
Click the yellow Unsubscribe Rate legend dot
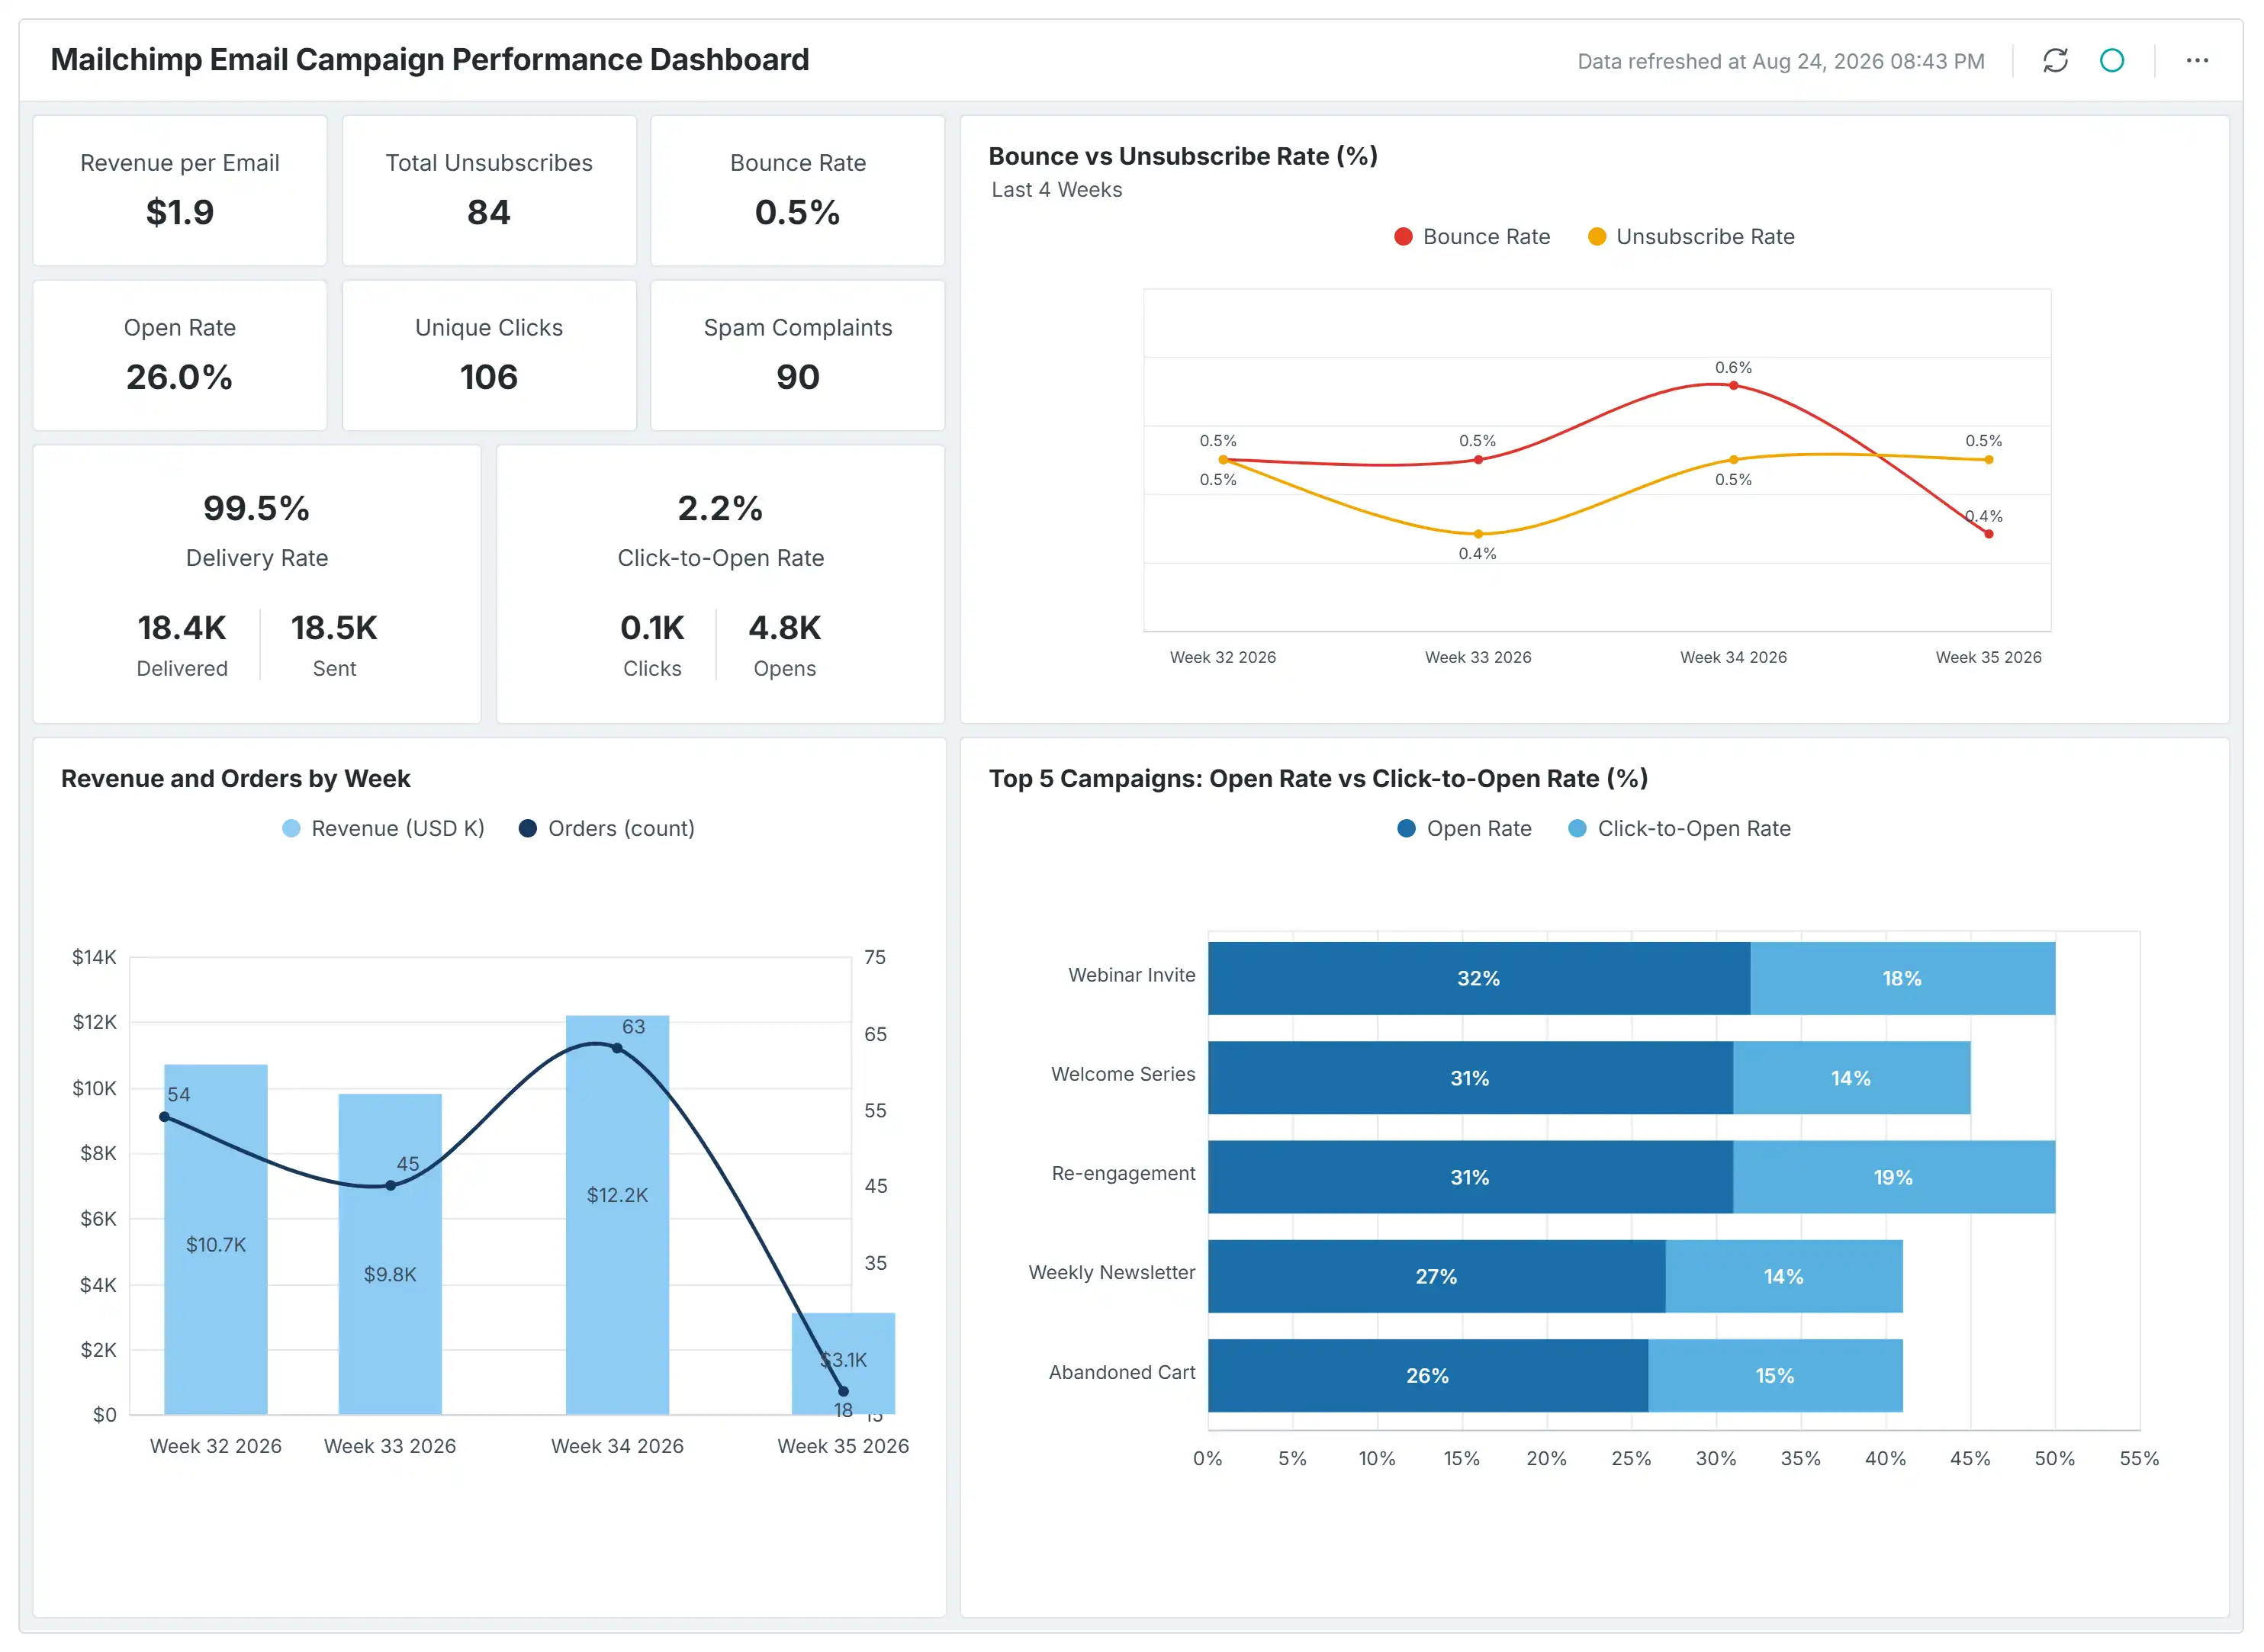coord(1597,237)
